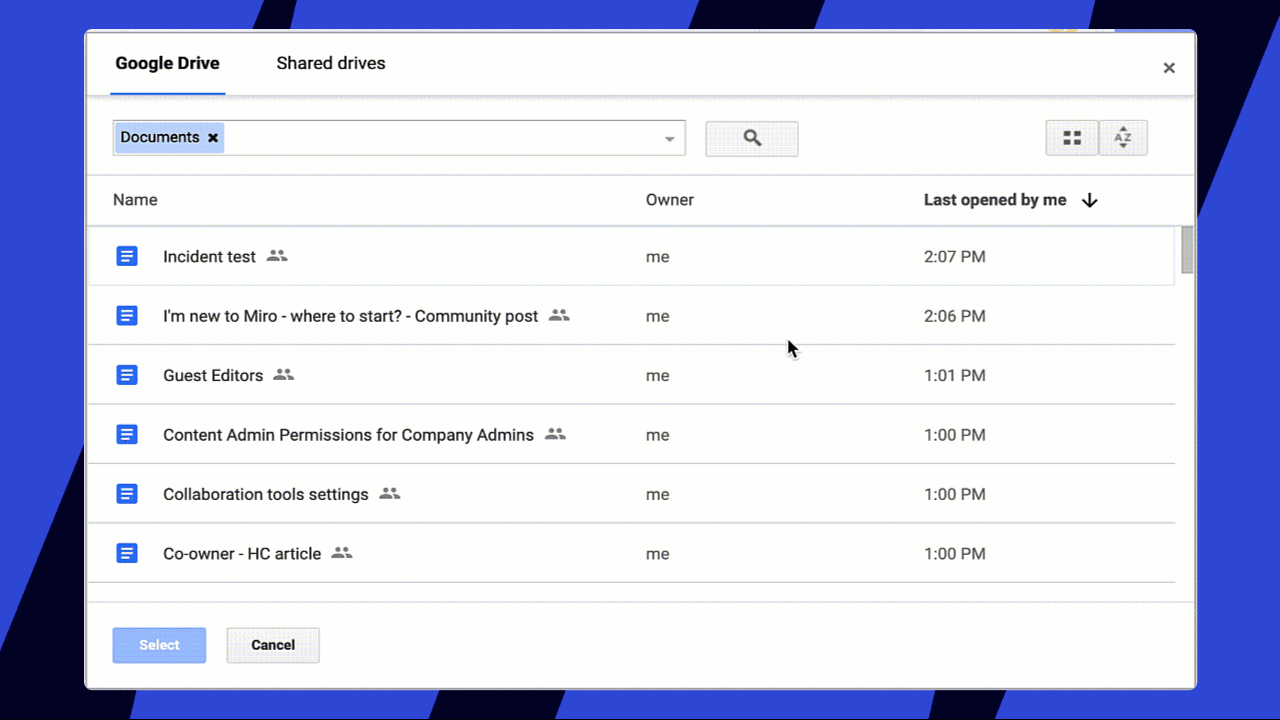Switch to grid view layout
Image resolution: width=1280 pixels, height=720 pixels.
click(x=1071, y=137)
